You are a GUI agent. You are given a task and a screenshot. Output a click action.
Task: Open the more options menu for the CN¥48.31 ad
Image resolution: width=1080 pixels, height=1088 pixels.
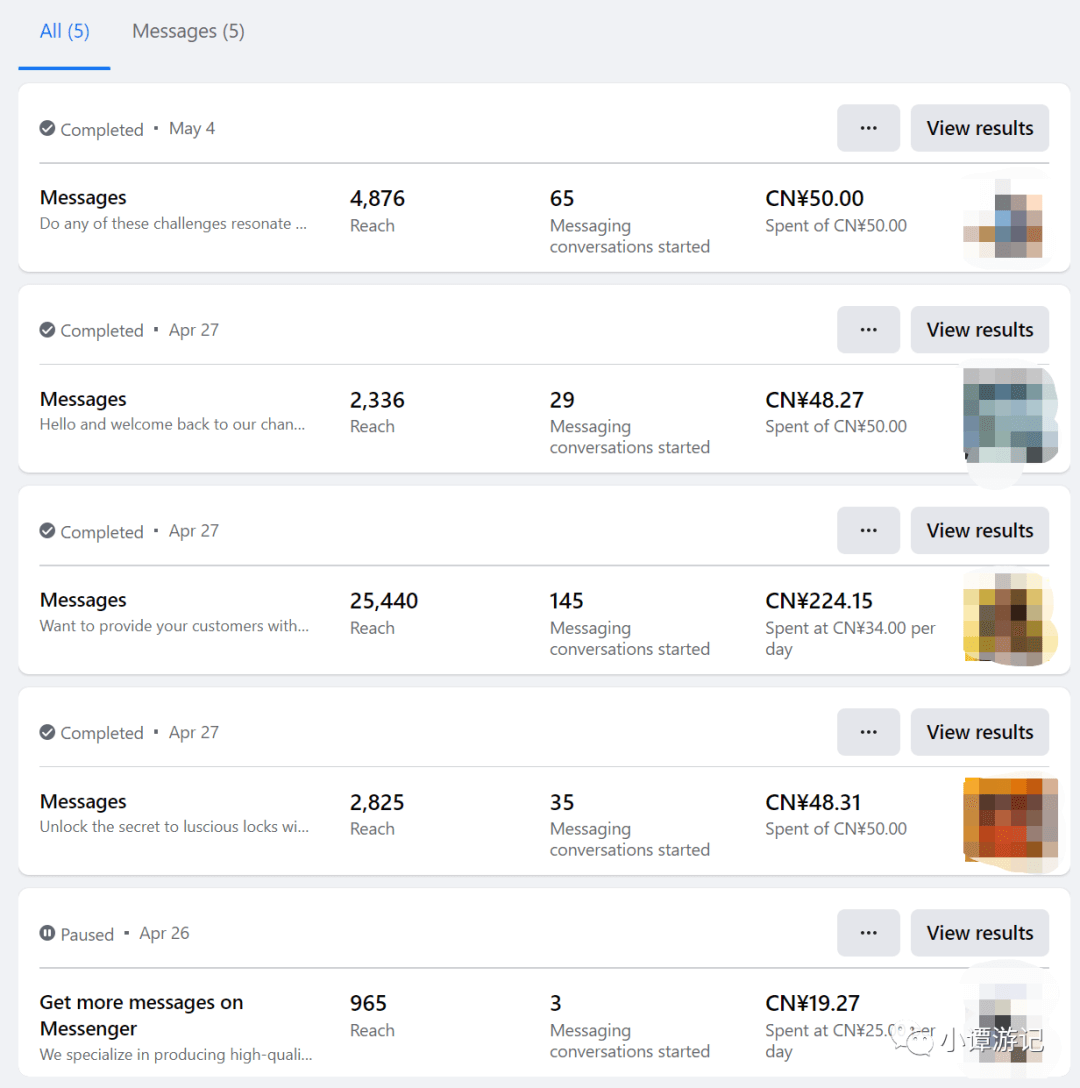pos(868,732)
